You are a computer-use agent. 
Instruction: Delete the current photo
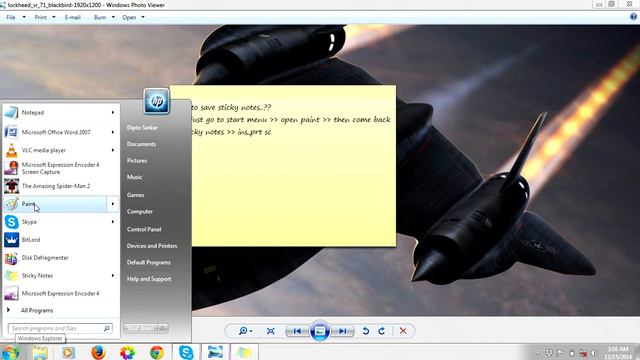coord(403,331)
